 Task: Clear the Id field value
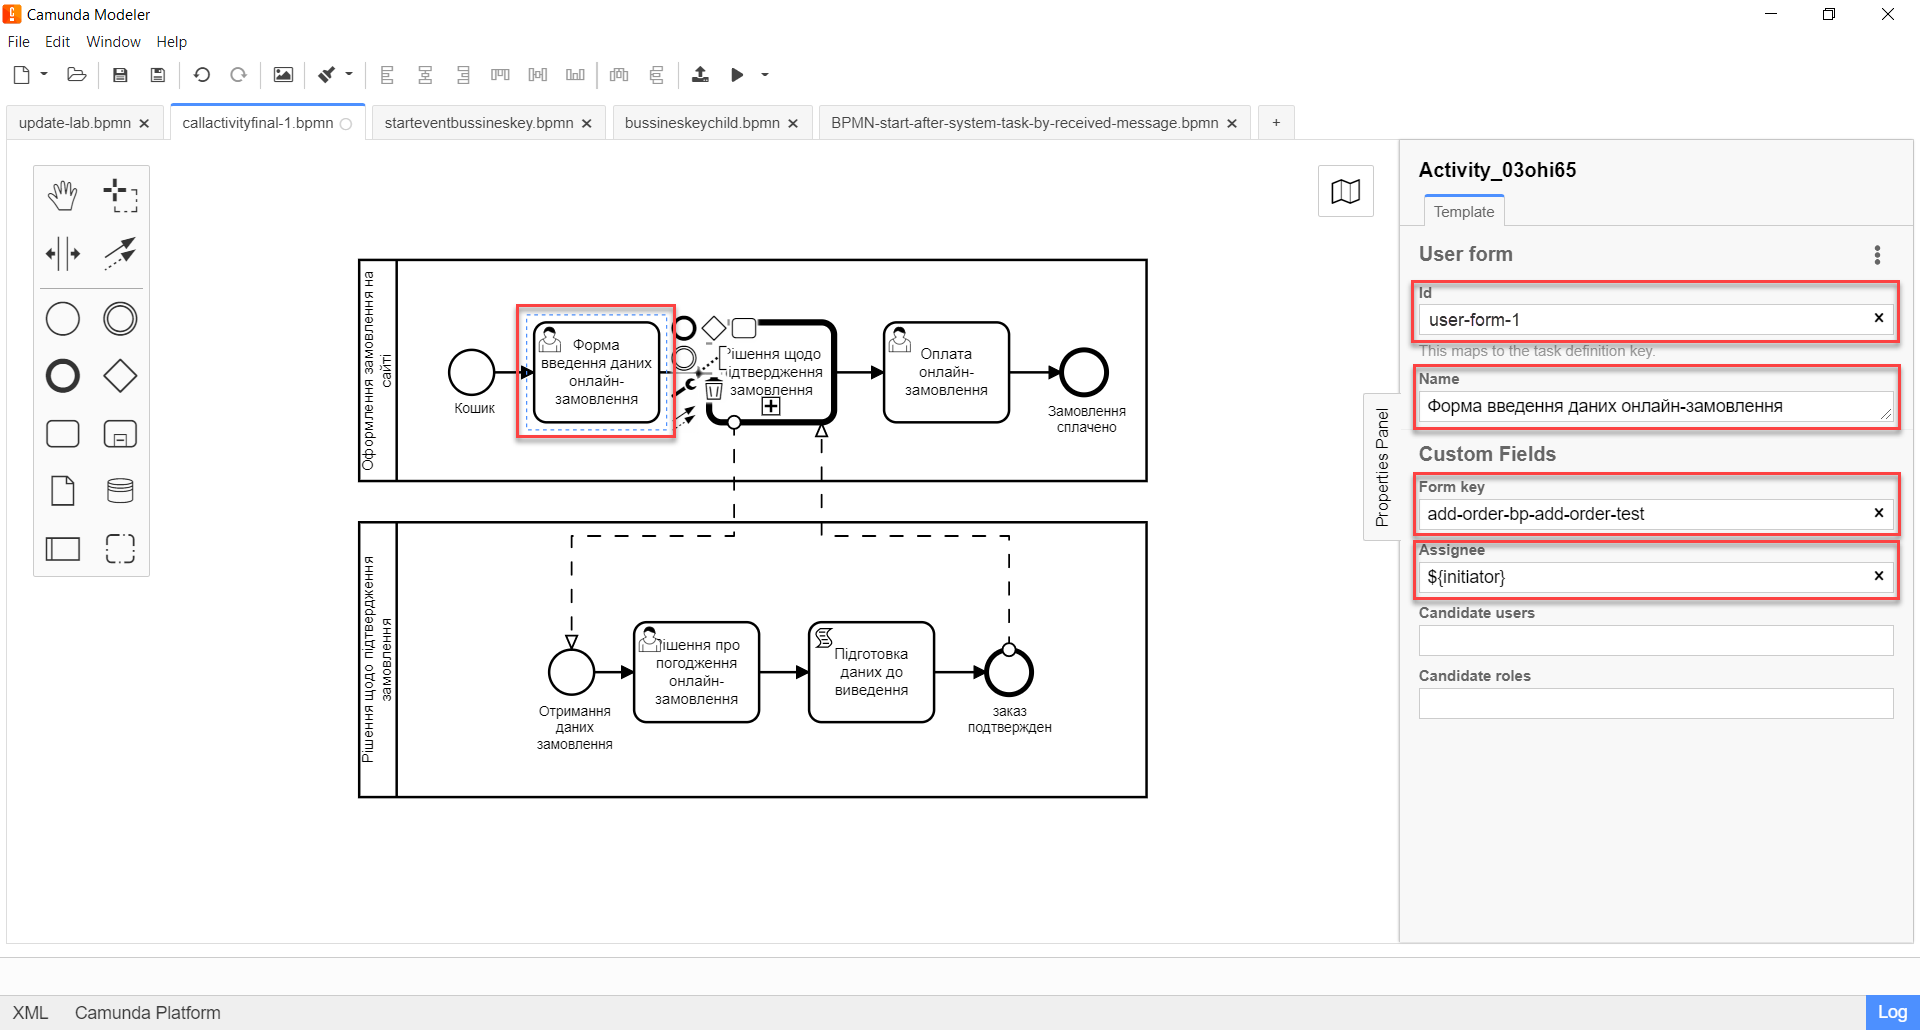1879,318
